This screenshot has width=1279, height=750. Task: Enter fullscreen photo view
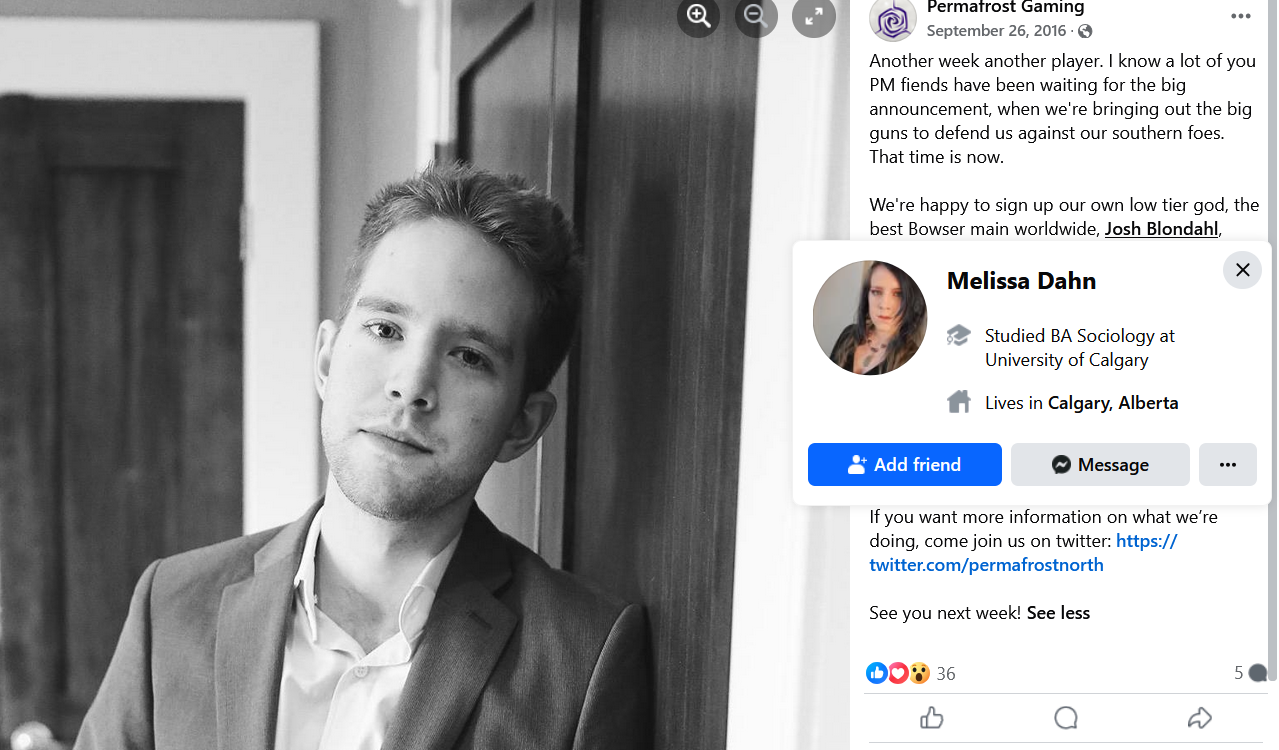click(x=814, y=16)
